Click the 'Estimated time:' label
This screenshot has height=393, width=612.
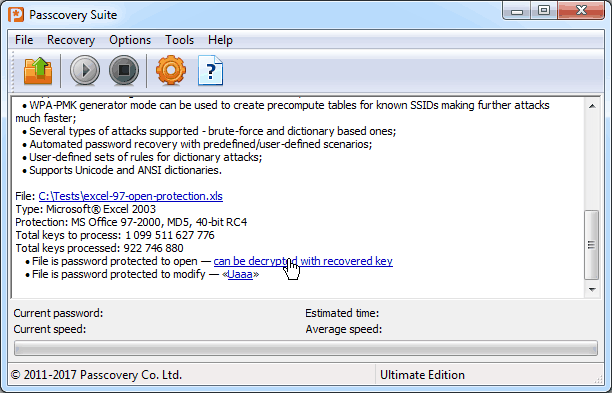[342, 313]
